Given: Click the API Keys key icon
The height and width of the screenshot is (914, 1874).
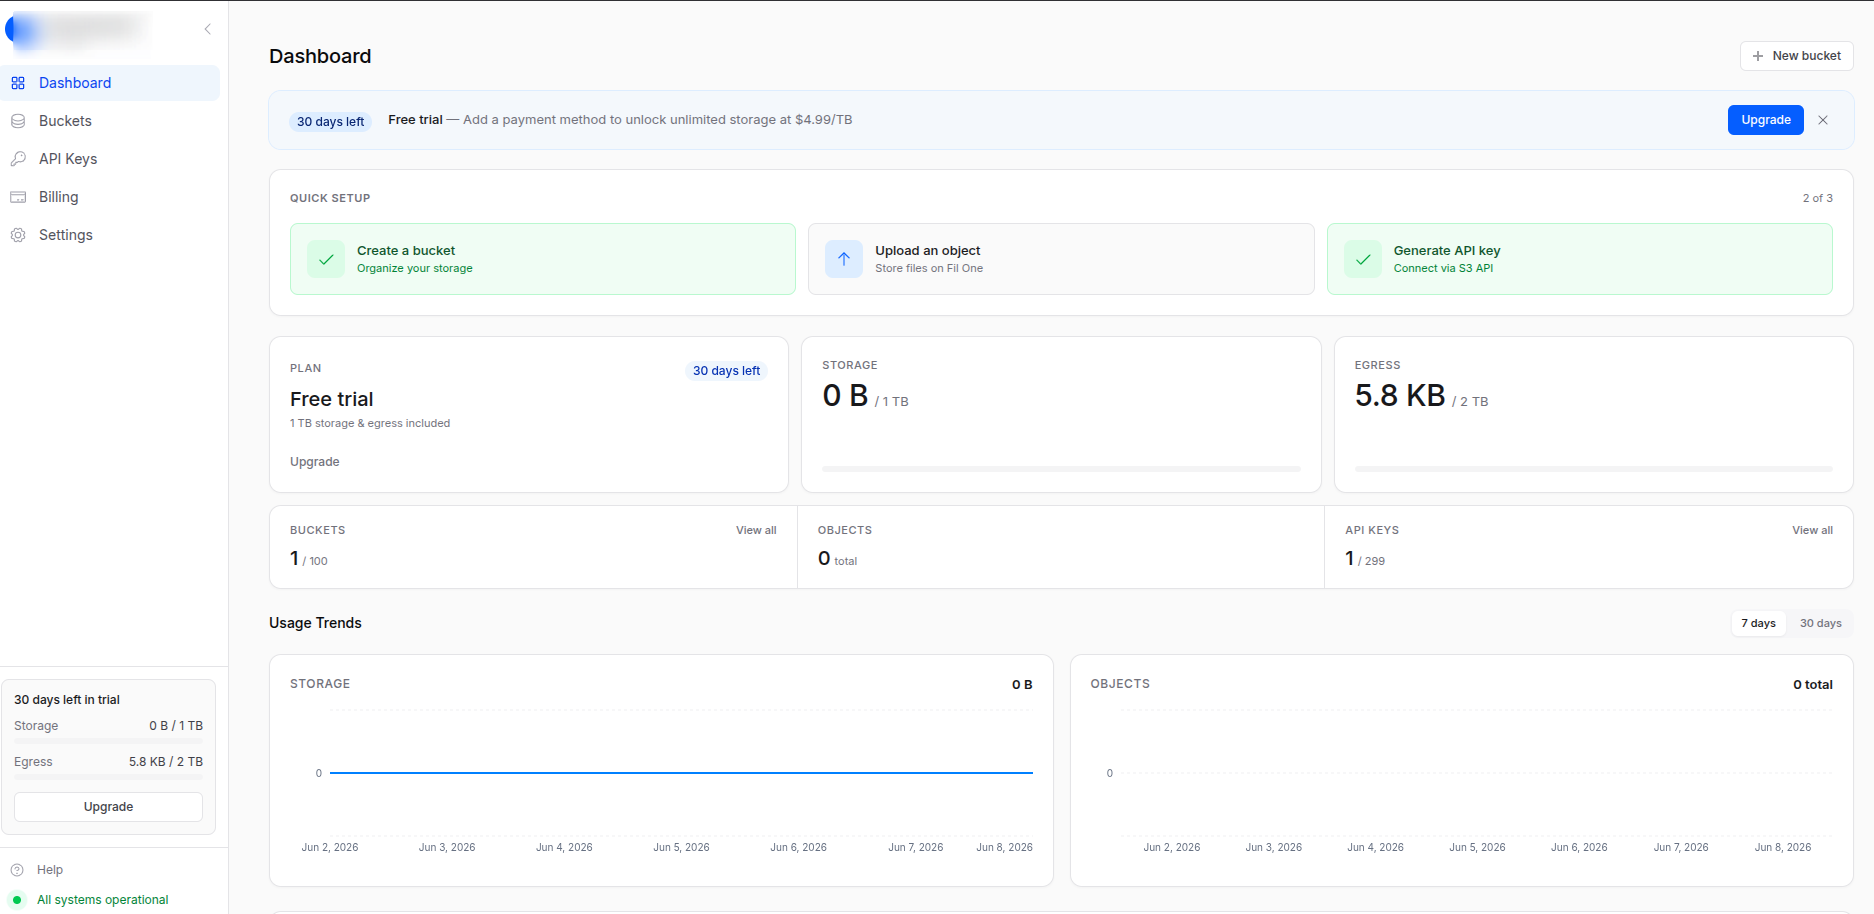Looking at the screenshot, I should click(x=18, y=159).
